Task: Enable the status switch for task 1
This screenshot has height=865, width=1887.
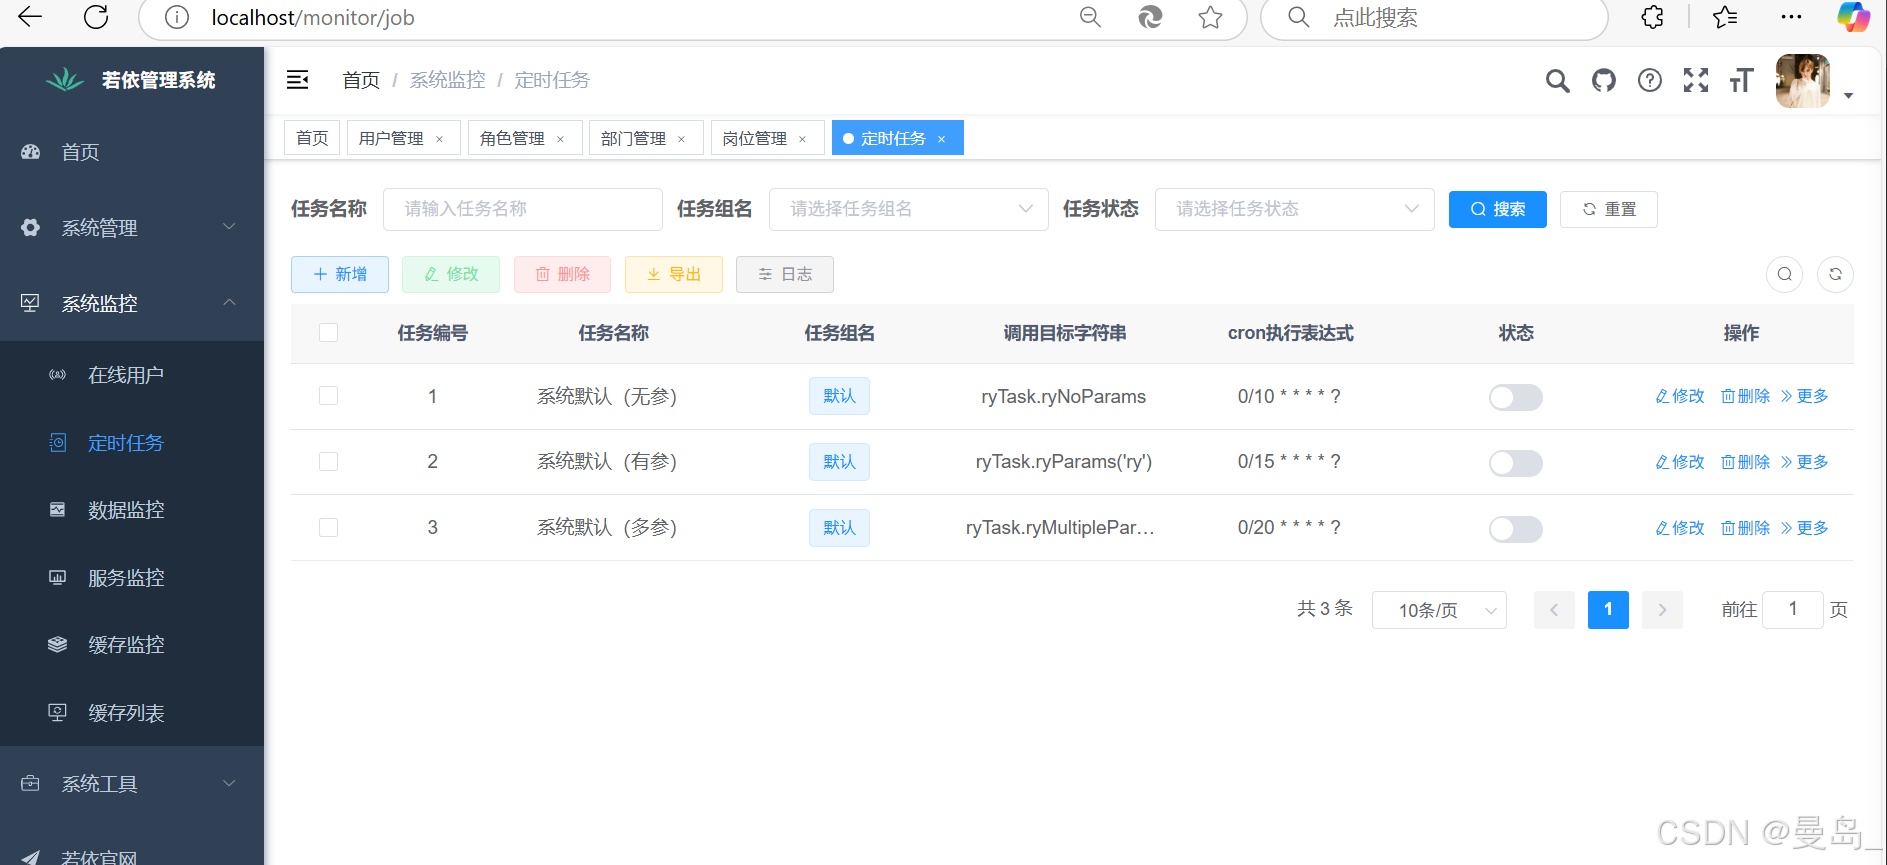Action: (1515, 397)
